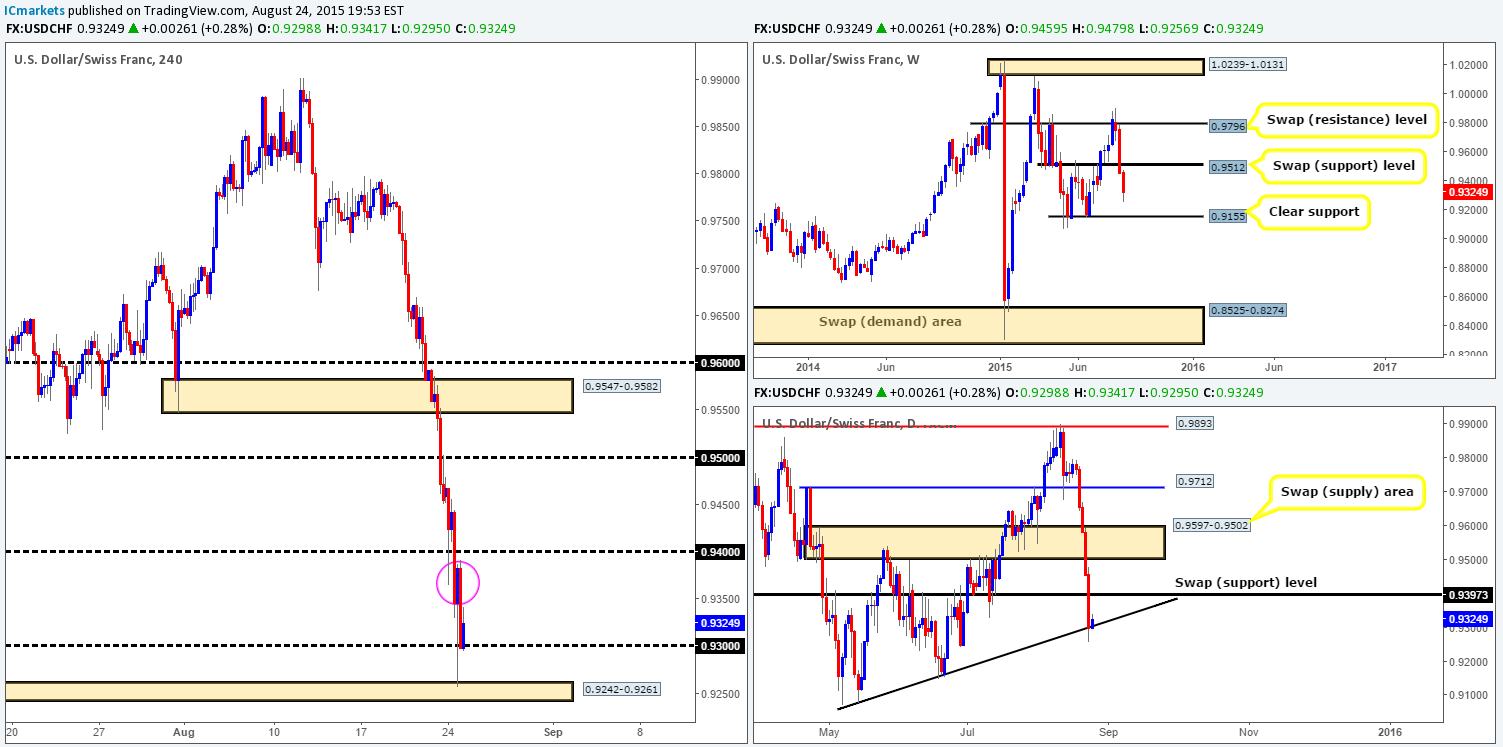Click the 0.9547-0.9582 zone label
The height and width of the screenshot is (747, 1503).
(621, 385)
